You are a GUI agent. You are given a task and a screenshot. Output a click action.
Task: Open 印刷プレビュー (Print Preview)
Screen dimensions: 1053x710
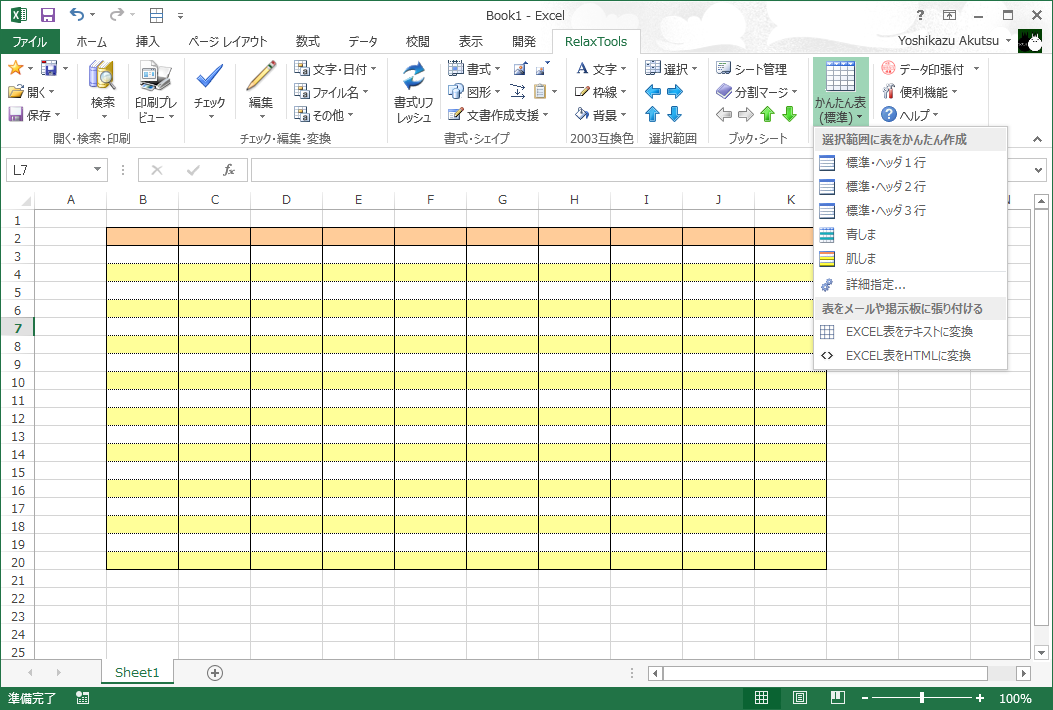(x=154, y=88)
